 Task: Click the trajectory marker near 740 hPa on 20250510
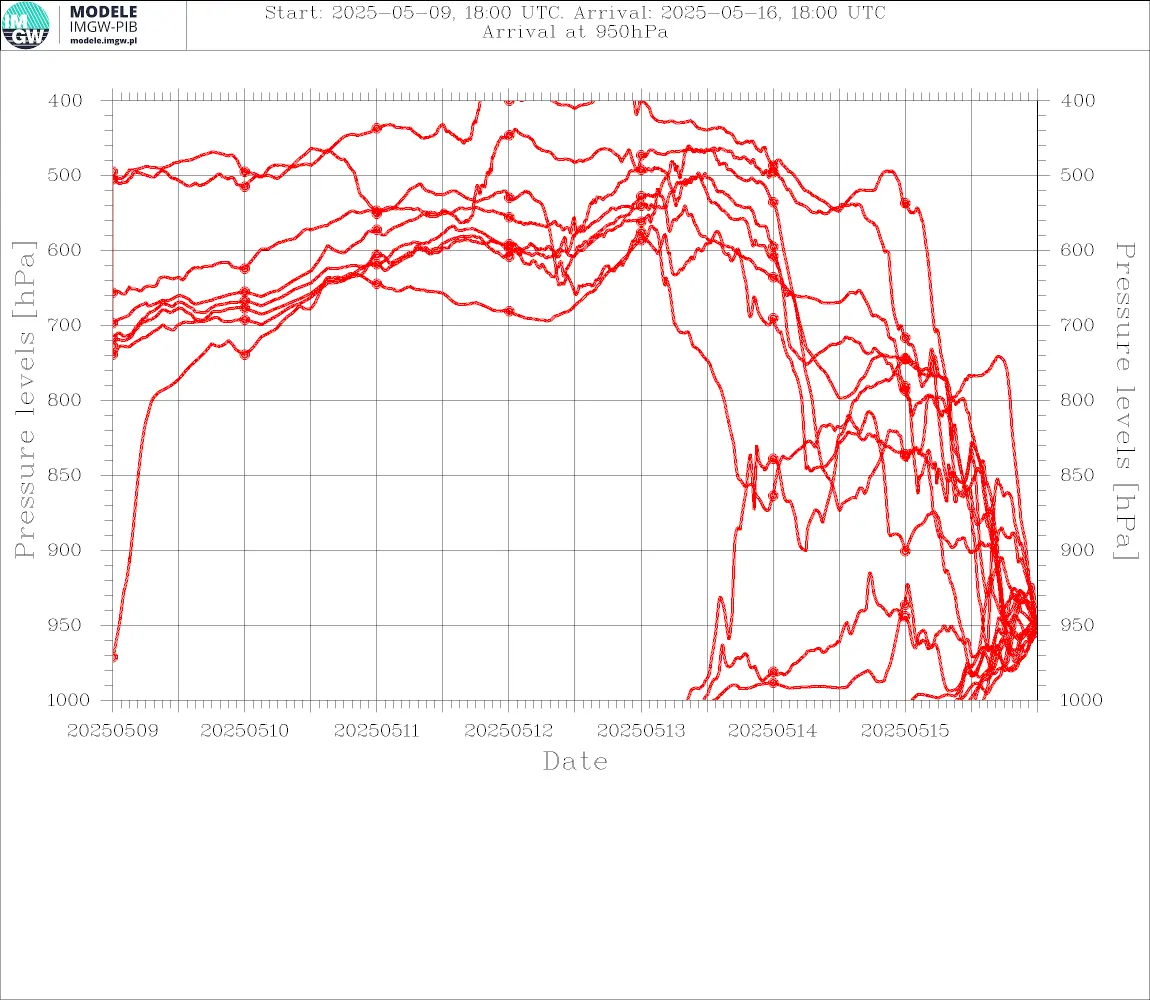245,354
